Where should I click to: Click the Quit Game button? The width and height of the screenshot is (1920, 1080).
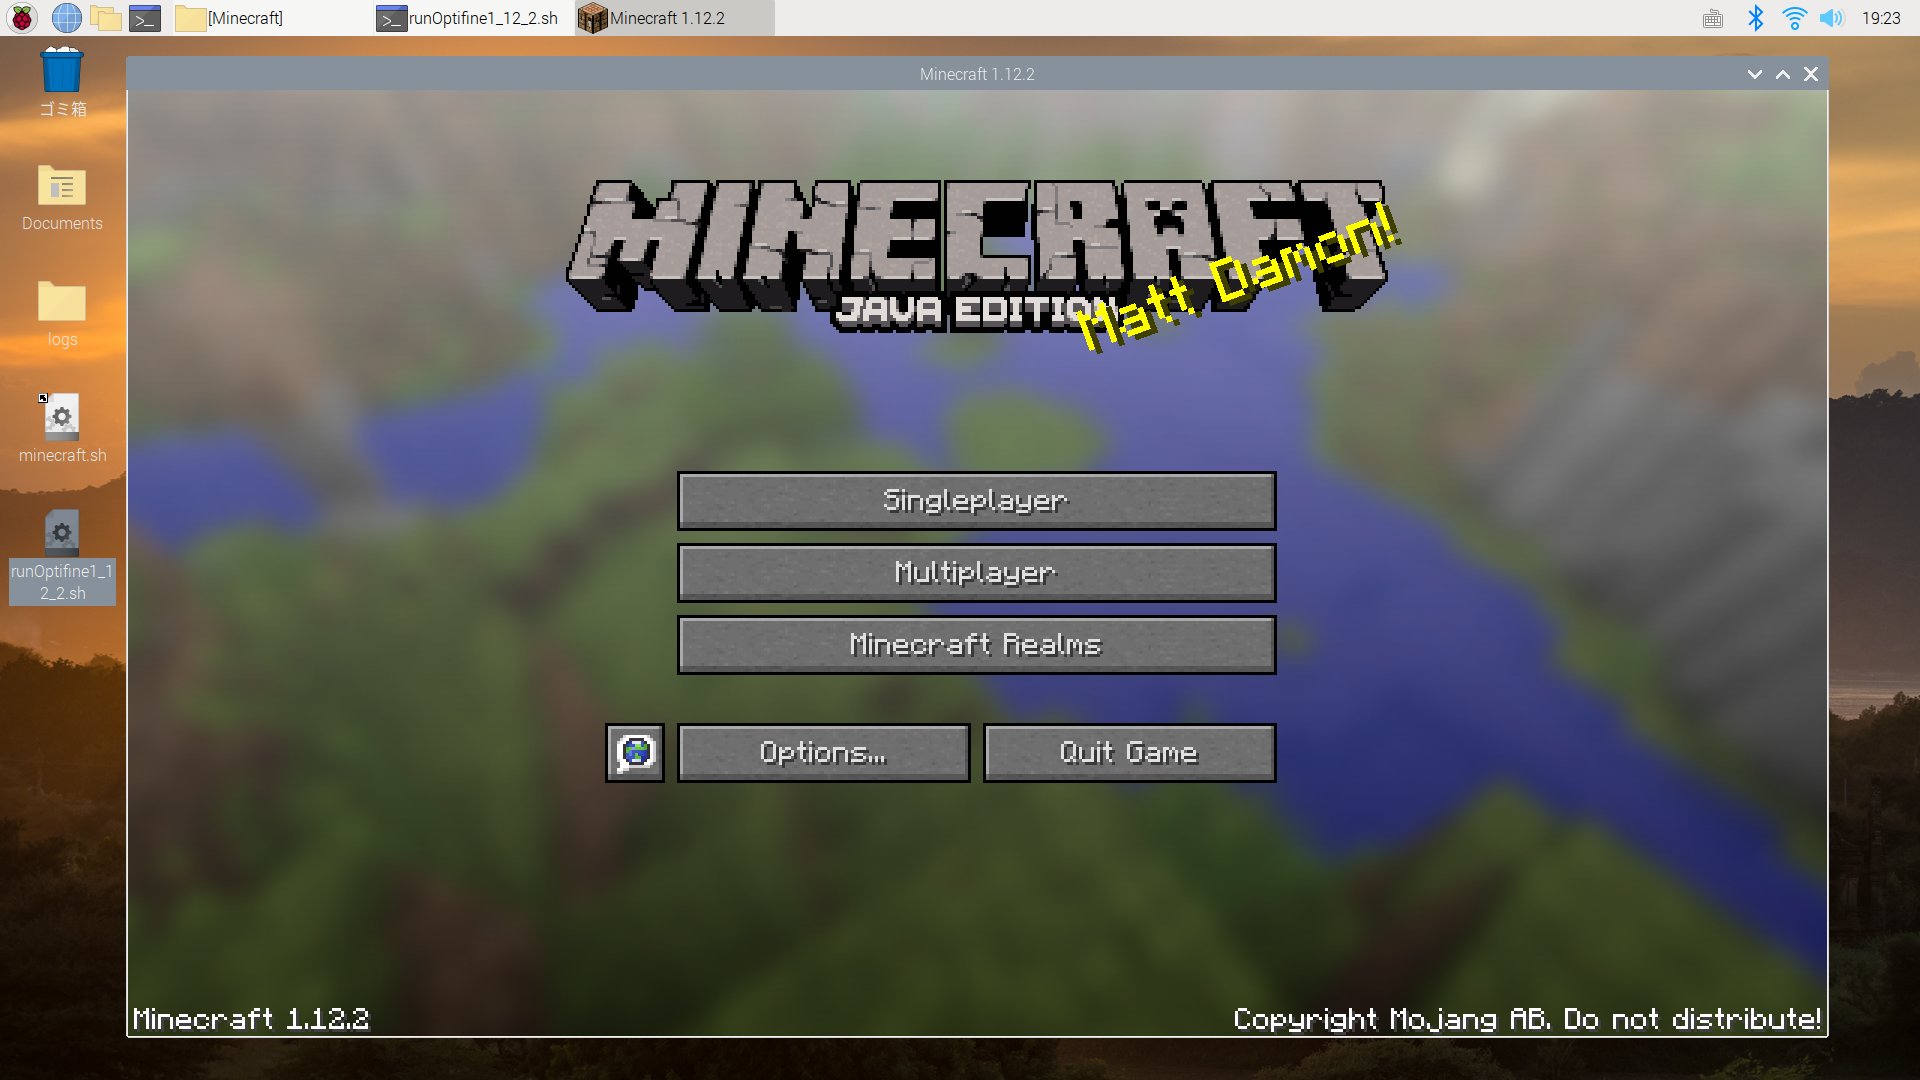(1129, 753)
